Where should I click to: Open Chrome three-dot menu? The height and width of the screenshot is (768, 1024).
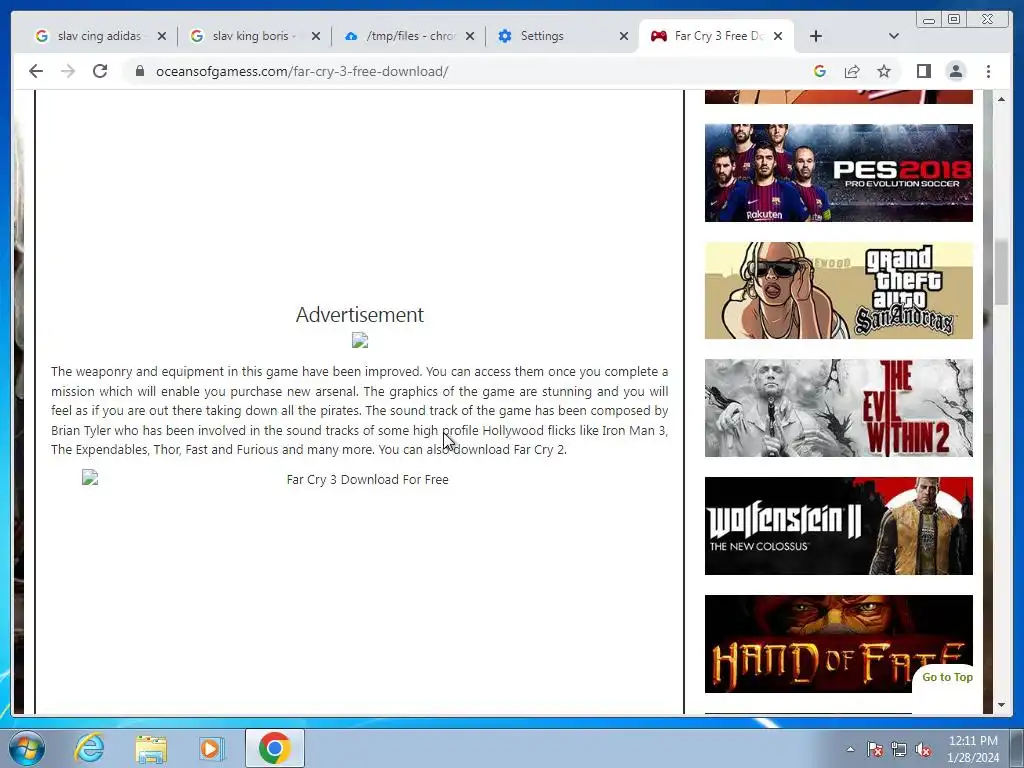988,71
